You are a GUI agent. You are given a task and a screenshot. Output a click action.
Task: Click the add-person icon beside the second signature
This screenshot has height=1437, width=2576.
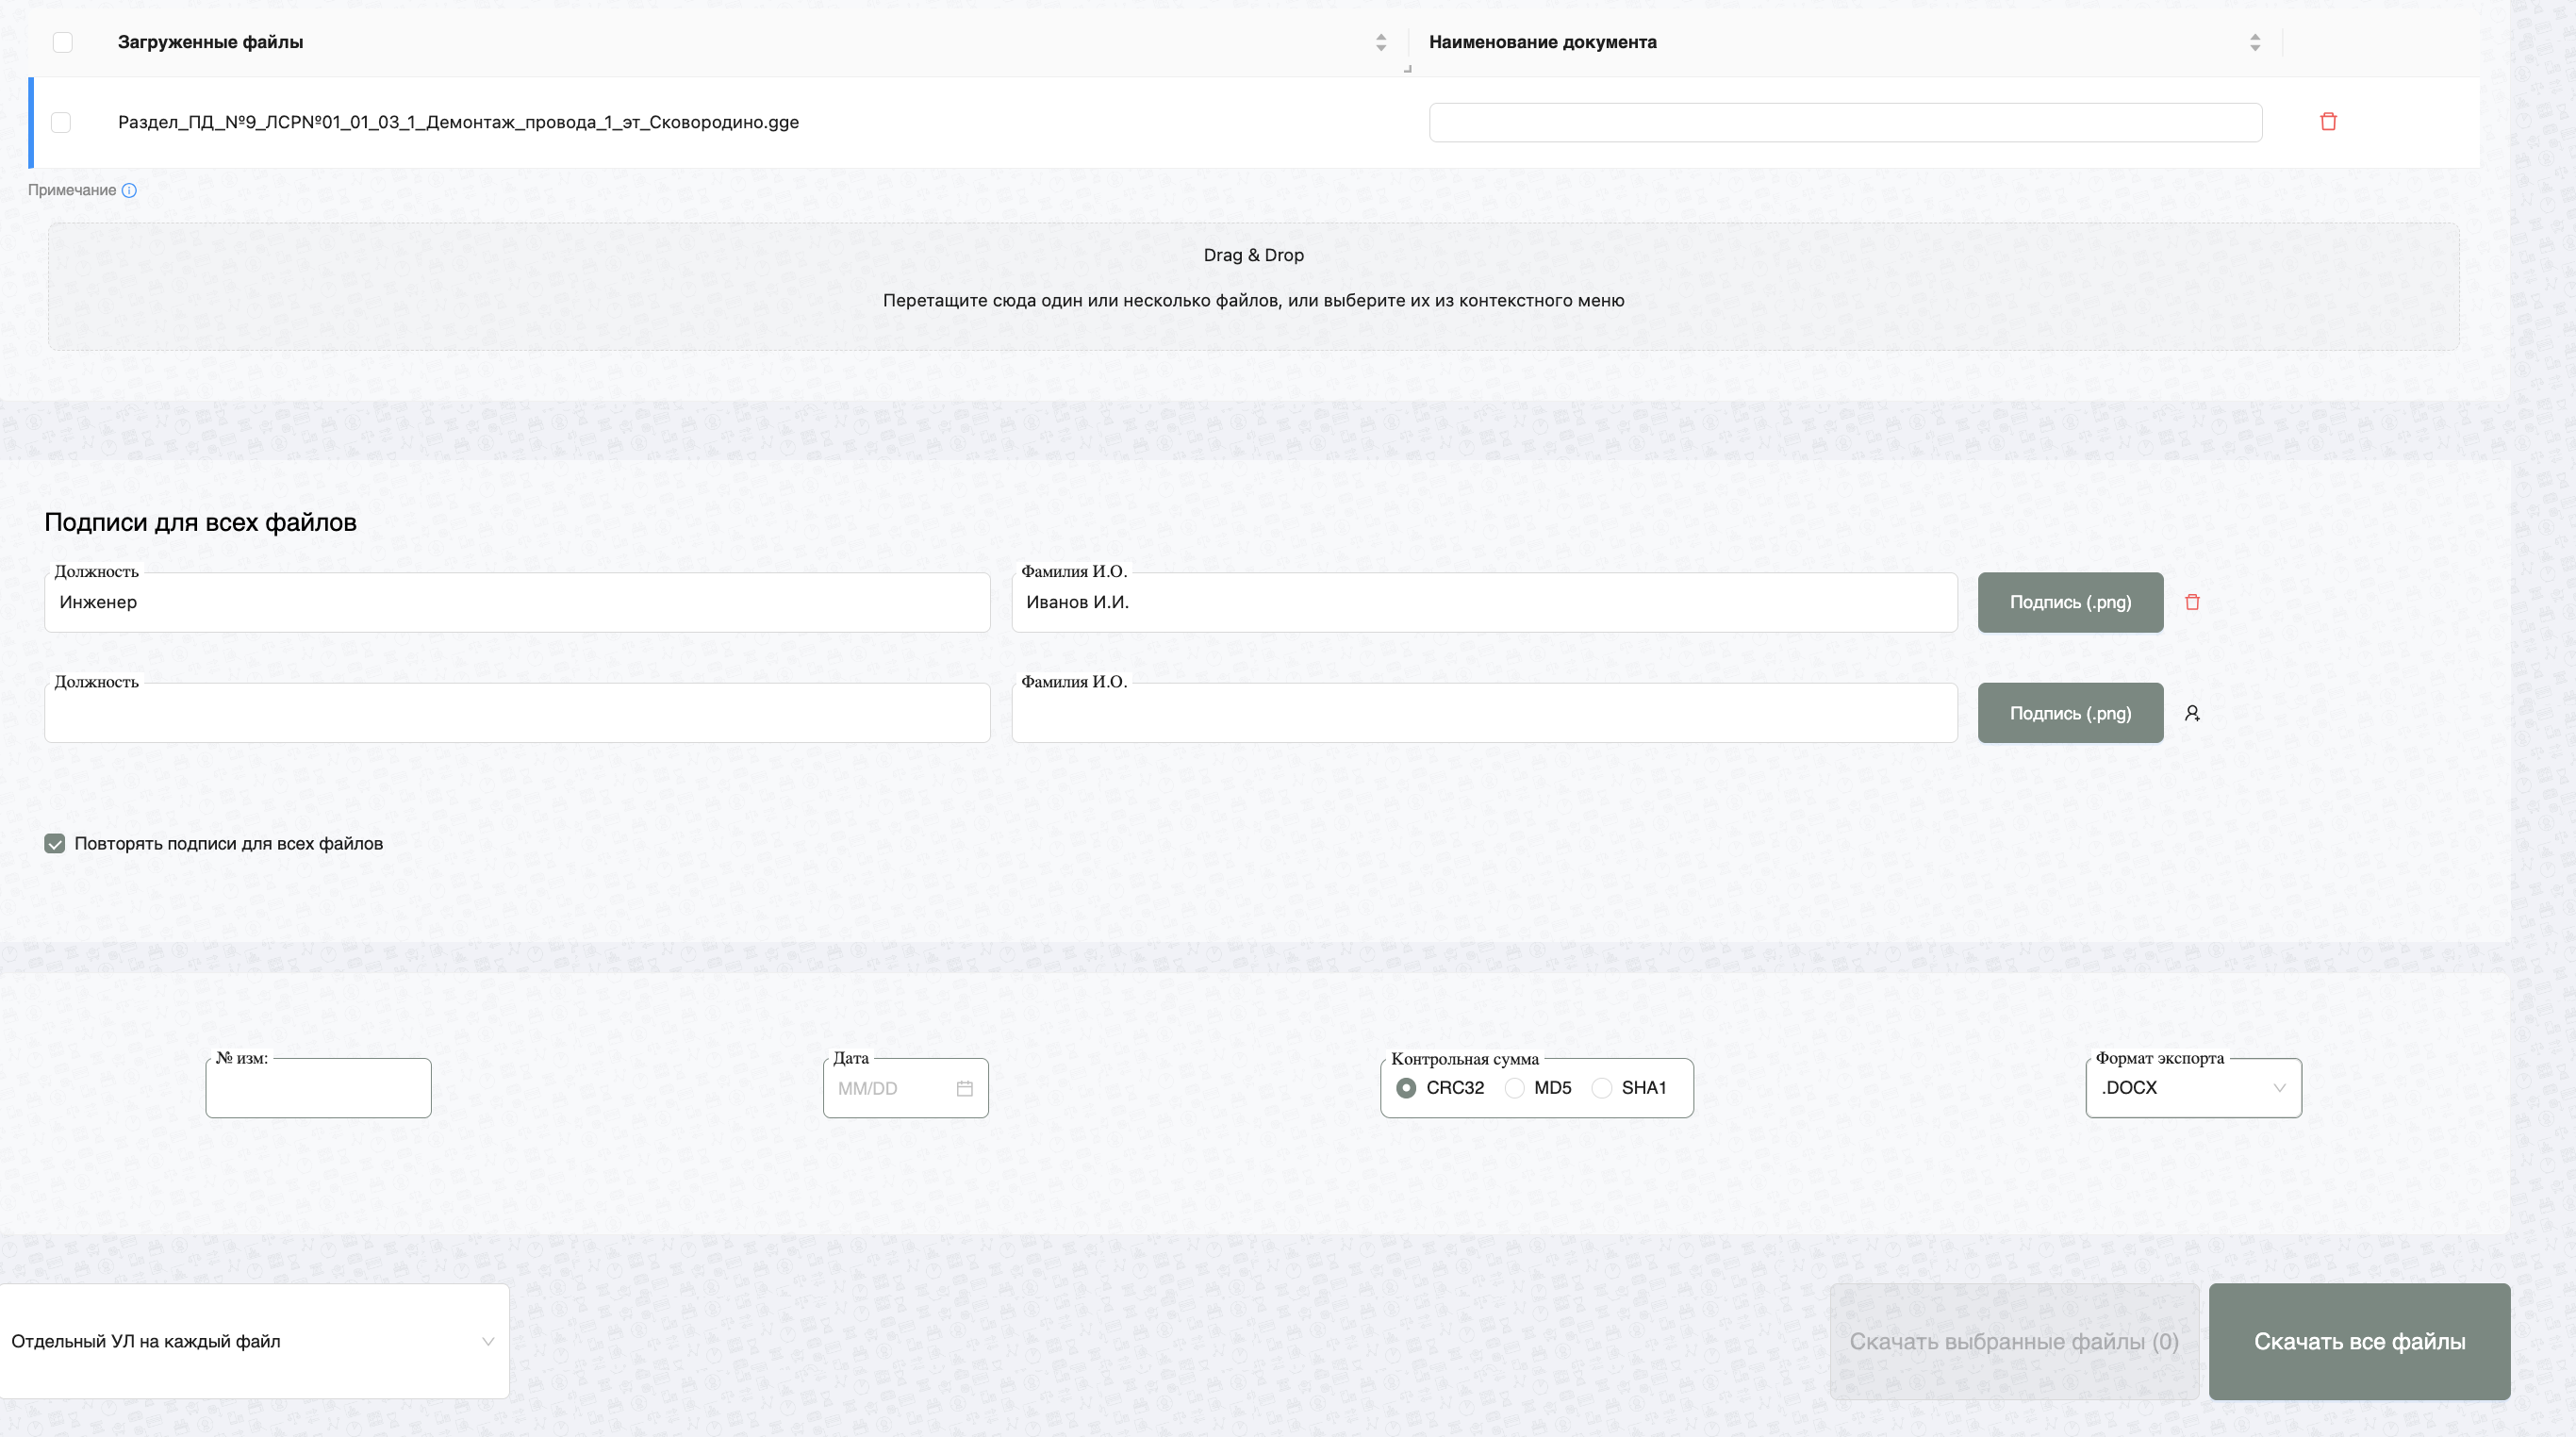pos(2192,713)
